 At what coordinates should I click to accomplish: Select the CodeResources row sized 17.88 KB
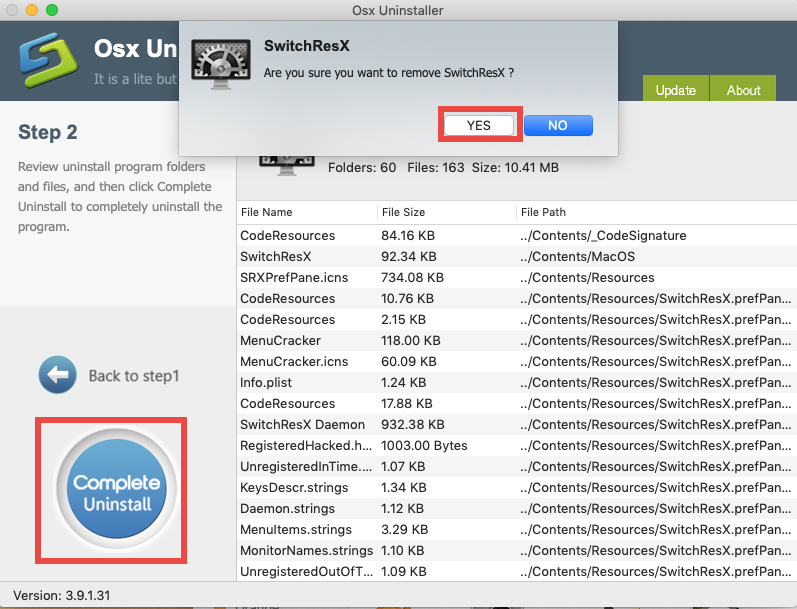516,404
